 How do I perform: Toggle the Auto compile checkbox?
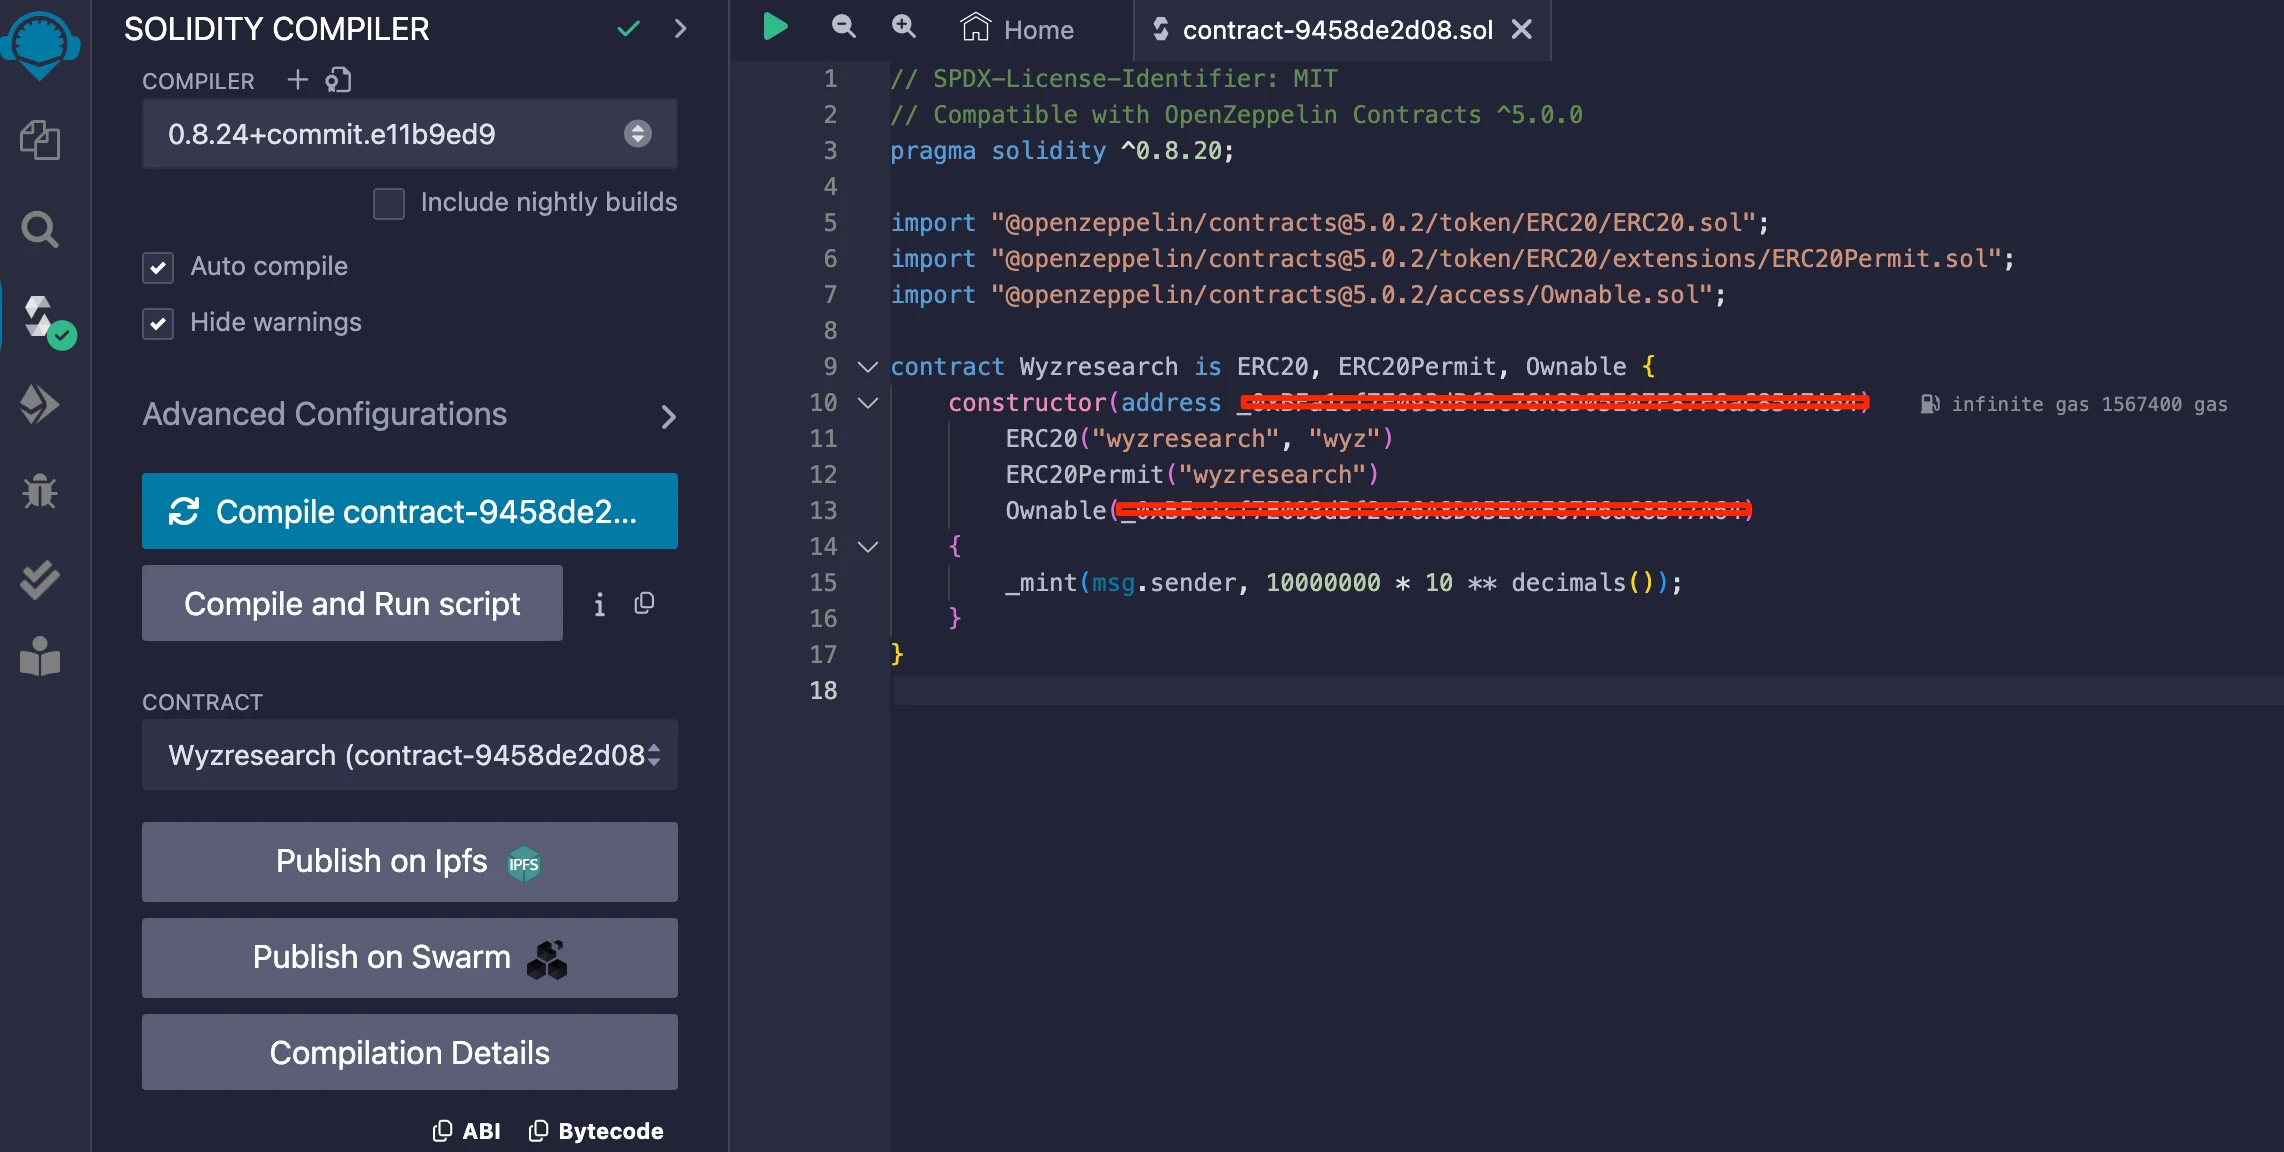click(x=159, y=267)
